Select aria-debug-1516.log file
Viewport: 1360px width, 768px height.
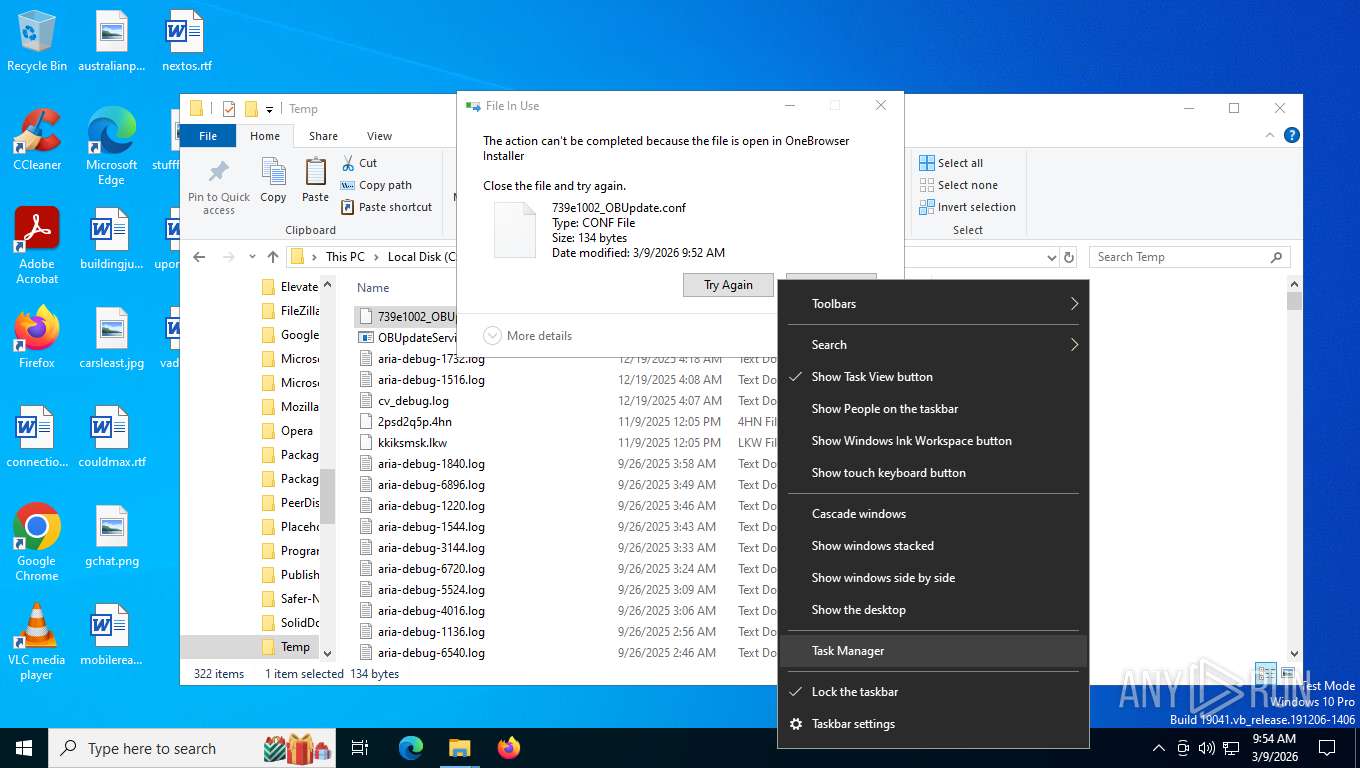tap(431, 380)
